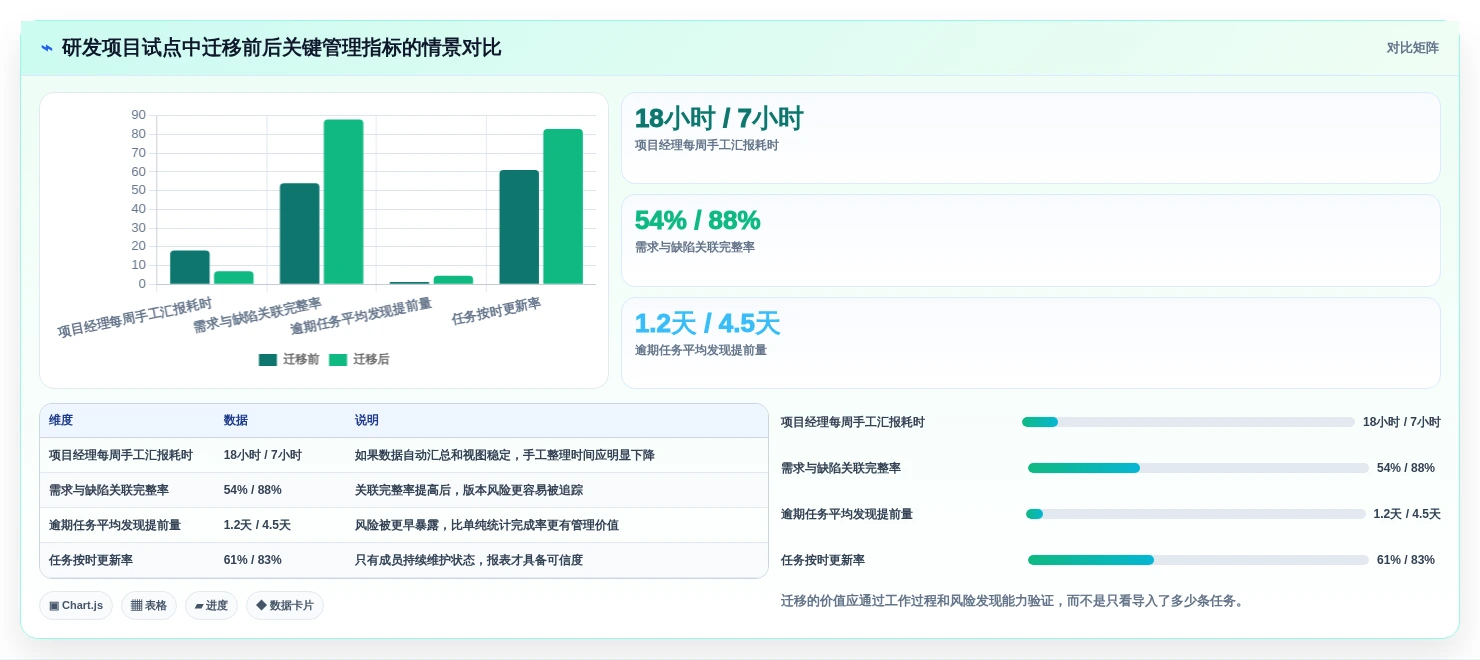The width and height of the screenshot is (1480, 660).
Task: Click the footnote starting 迁移的价值应通过工作过程
Action: click(1014, 601)
